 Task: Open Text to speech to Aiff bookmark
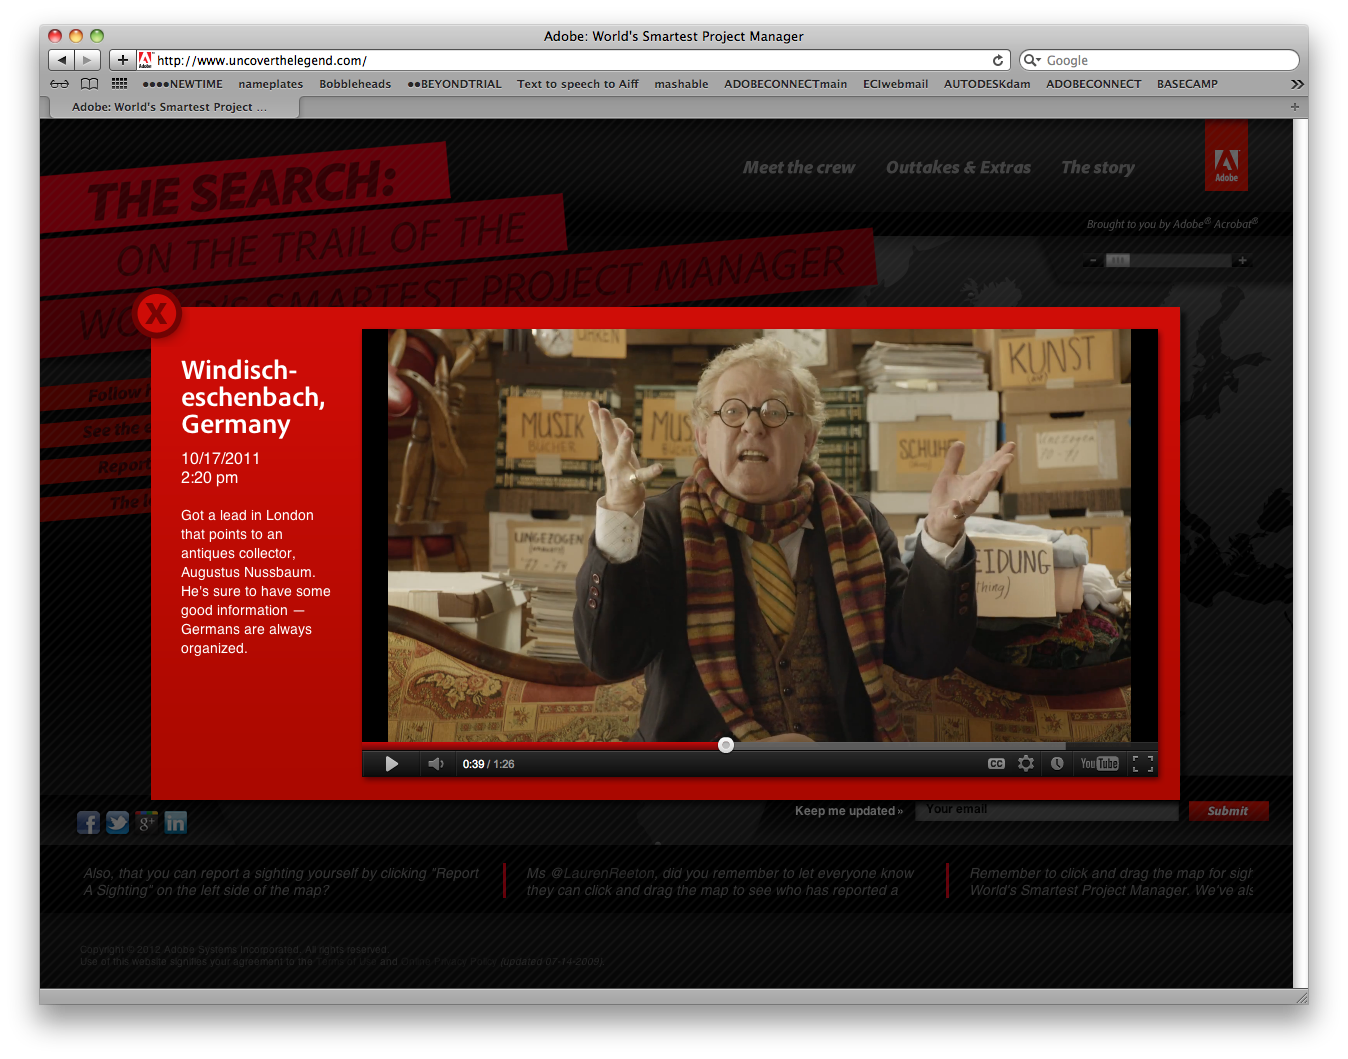578,84
